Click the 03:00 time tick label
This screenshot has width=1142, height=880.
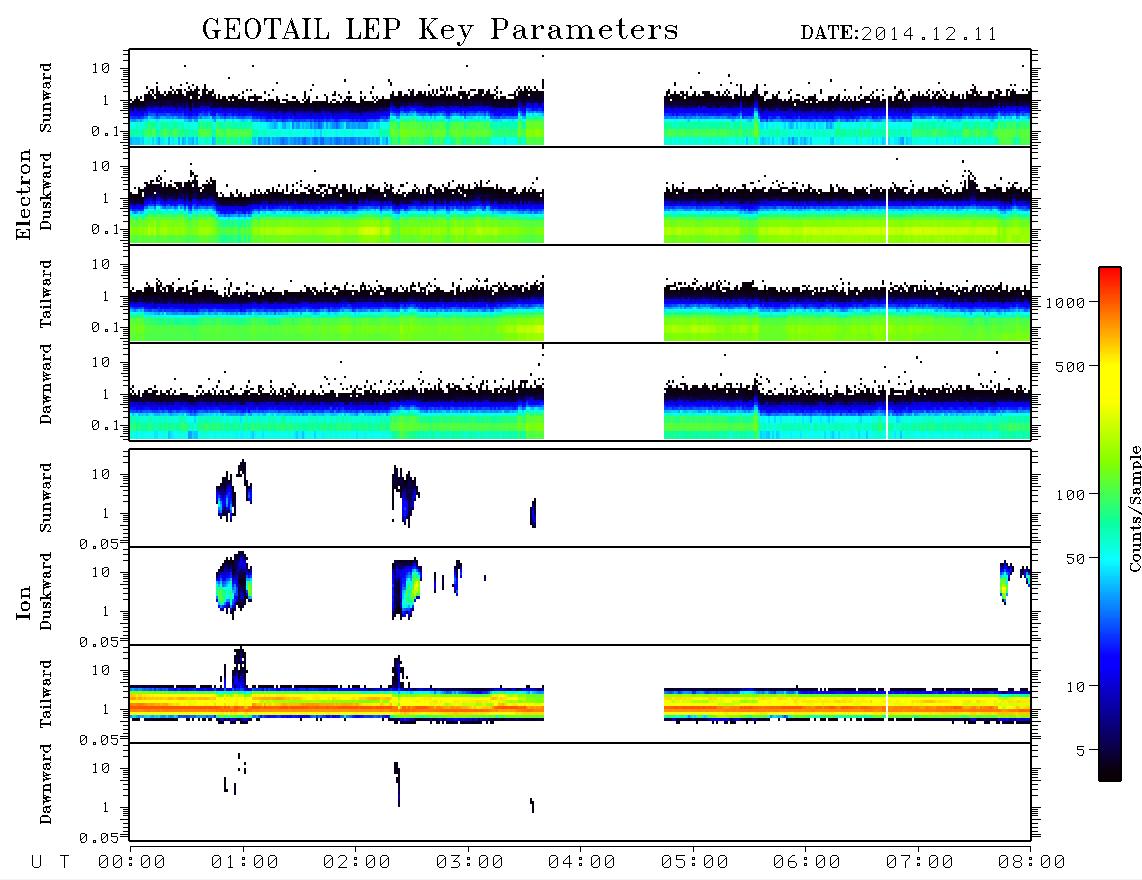pos(470,862)
